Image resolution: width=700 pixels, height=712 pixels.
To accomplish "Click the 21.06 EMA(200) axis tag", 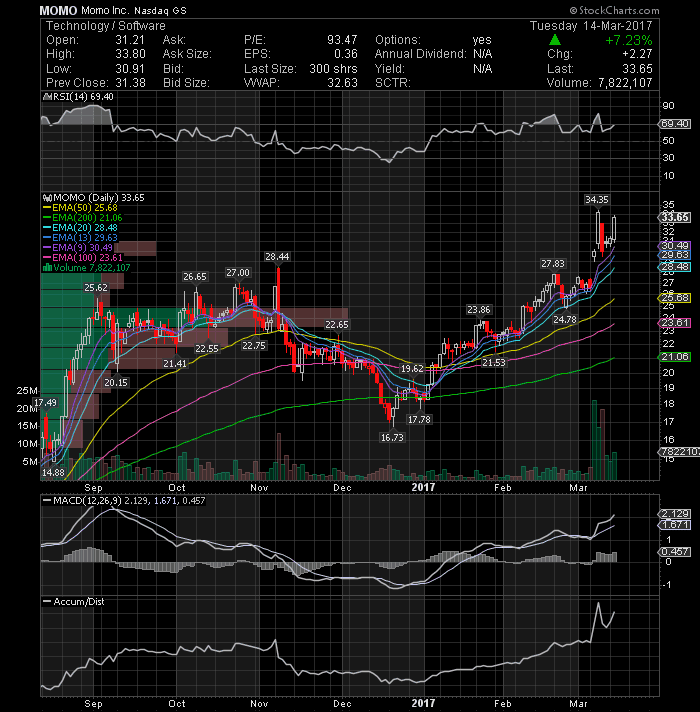I will pos(675,357).
